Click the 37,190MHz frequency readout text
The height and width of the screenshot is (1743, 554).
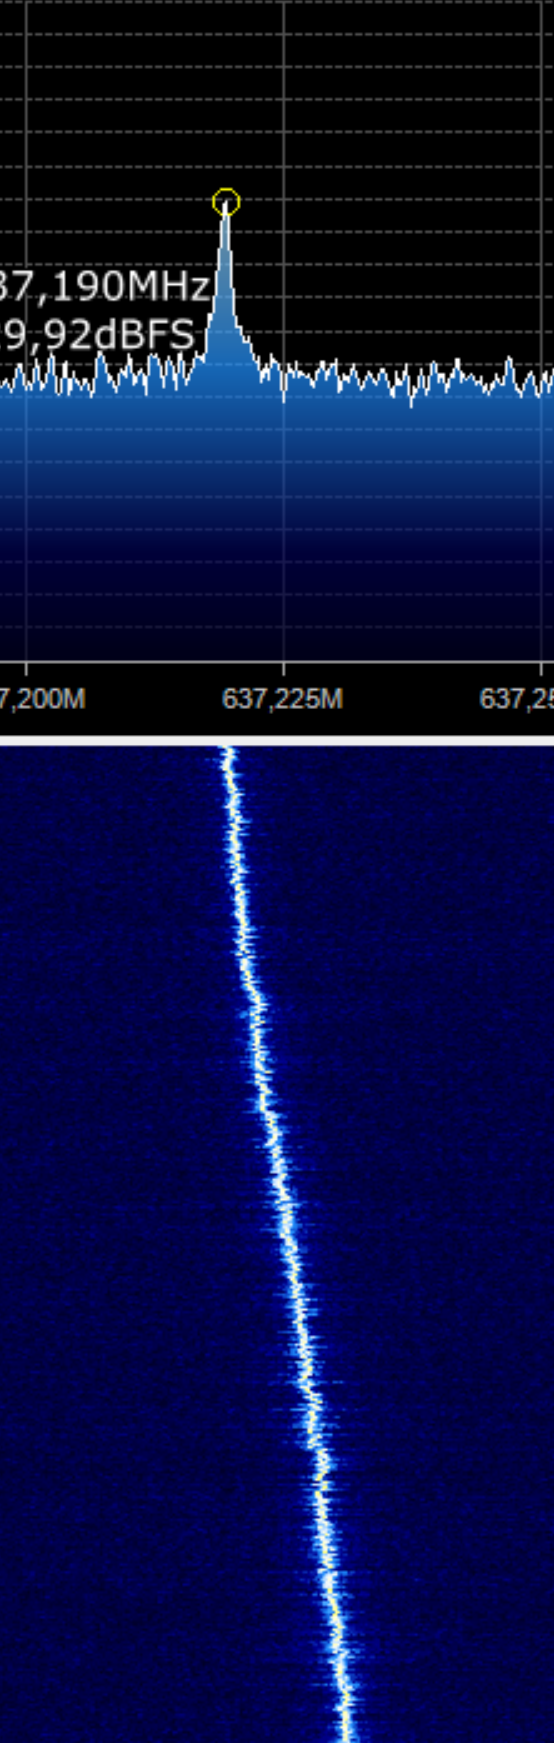pos(104,287)
